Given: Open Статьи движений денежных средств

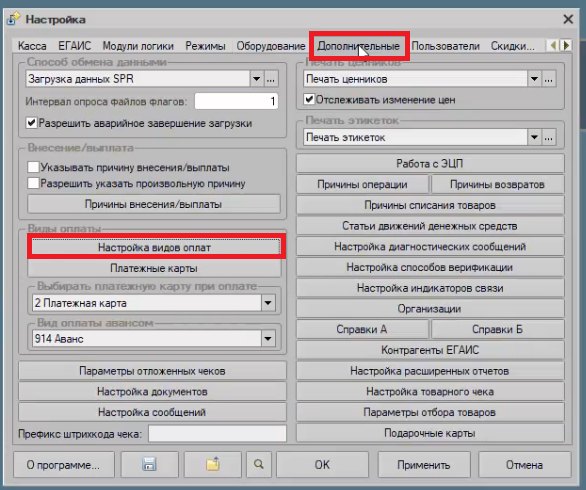Looking at the screenshot, I should pyautogui.click(x=430, y=226).
